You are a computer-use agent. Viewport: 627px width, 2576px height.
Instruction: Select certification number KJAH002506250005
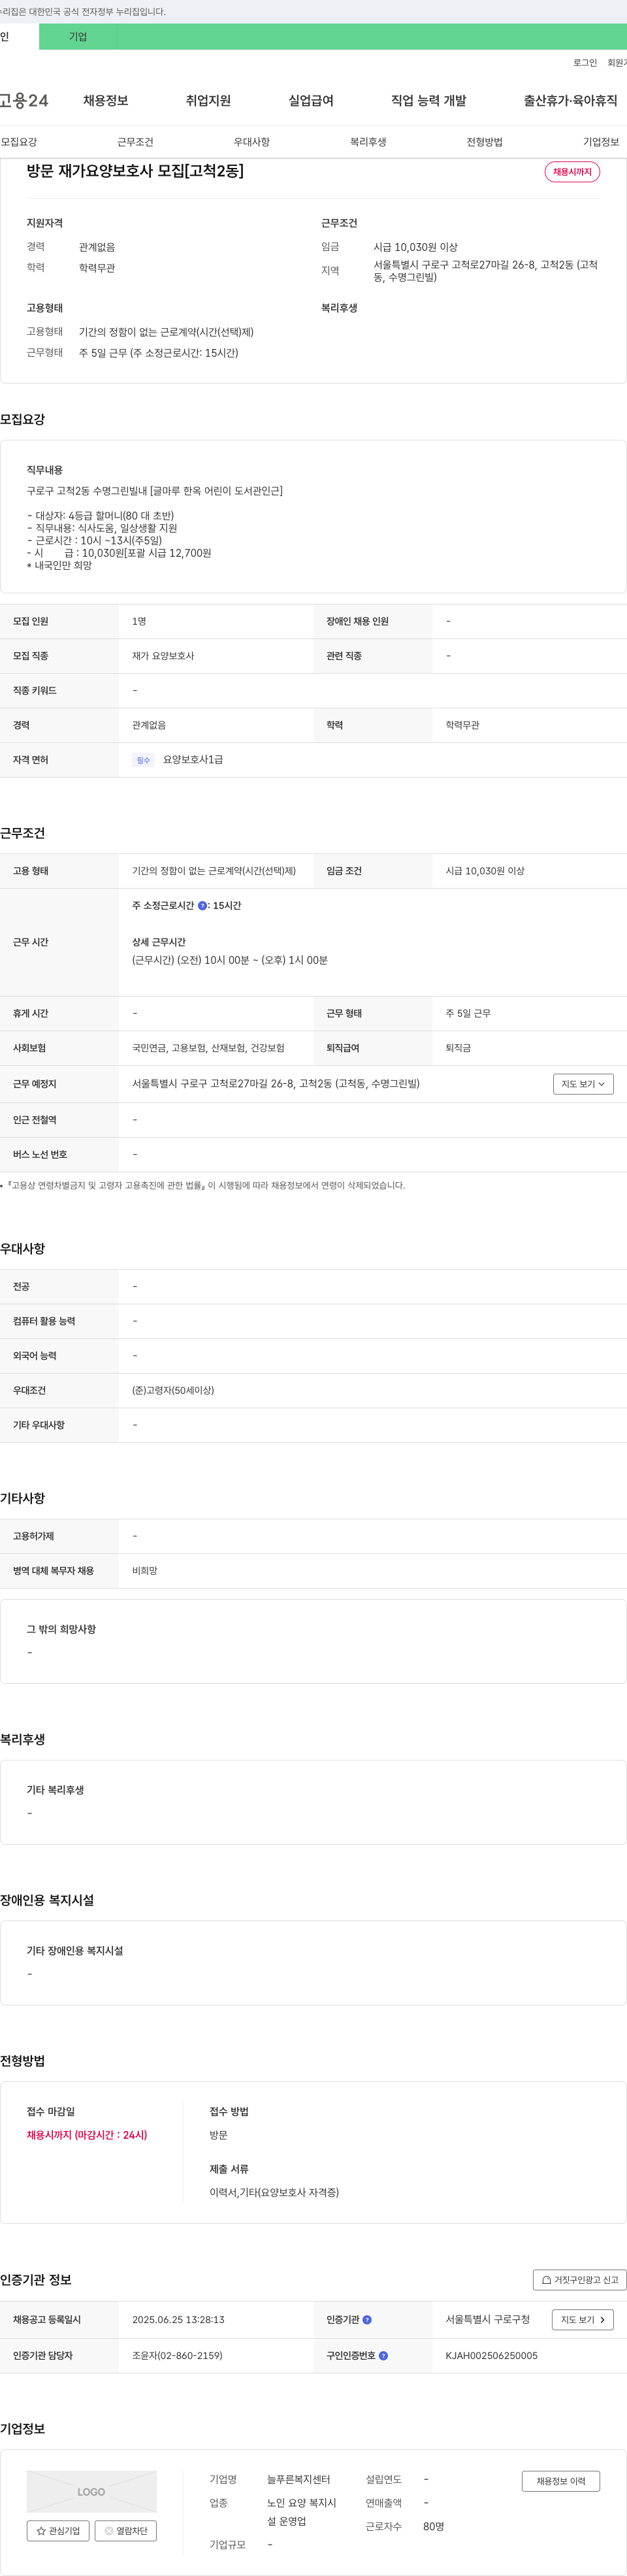492,2356
